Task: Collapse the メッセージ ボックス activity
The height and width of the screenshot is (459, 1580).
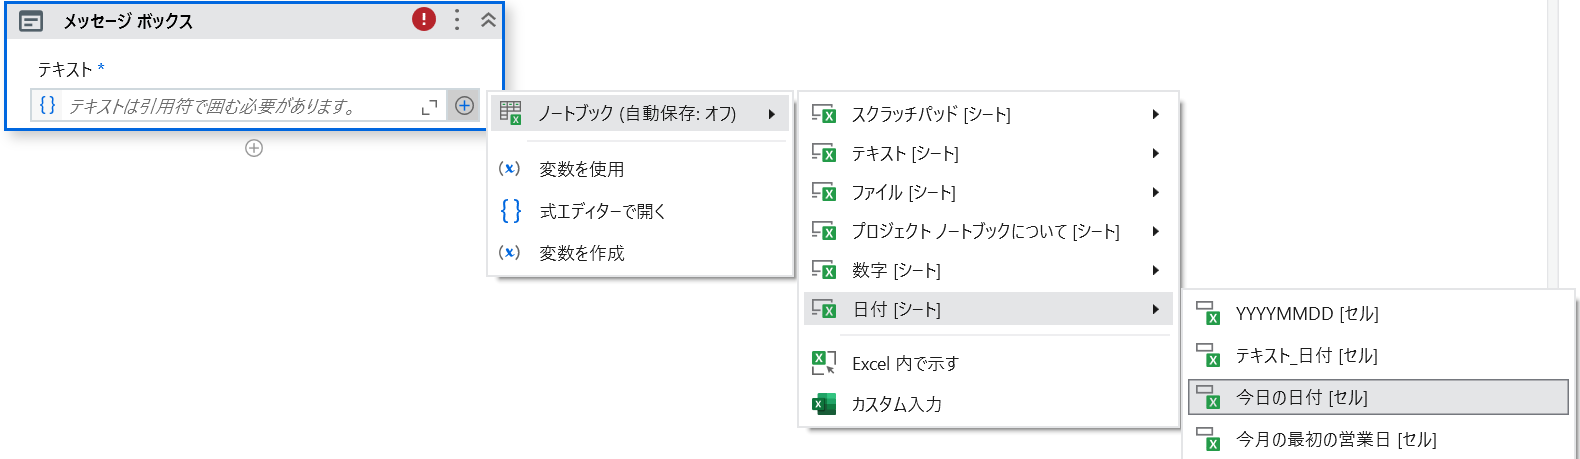Action: 488,20
